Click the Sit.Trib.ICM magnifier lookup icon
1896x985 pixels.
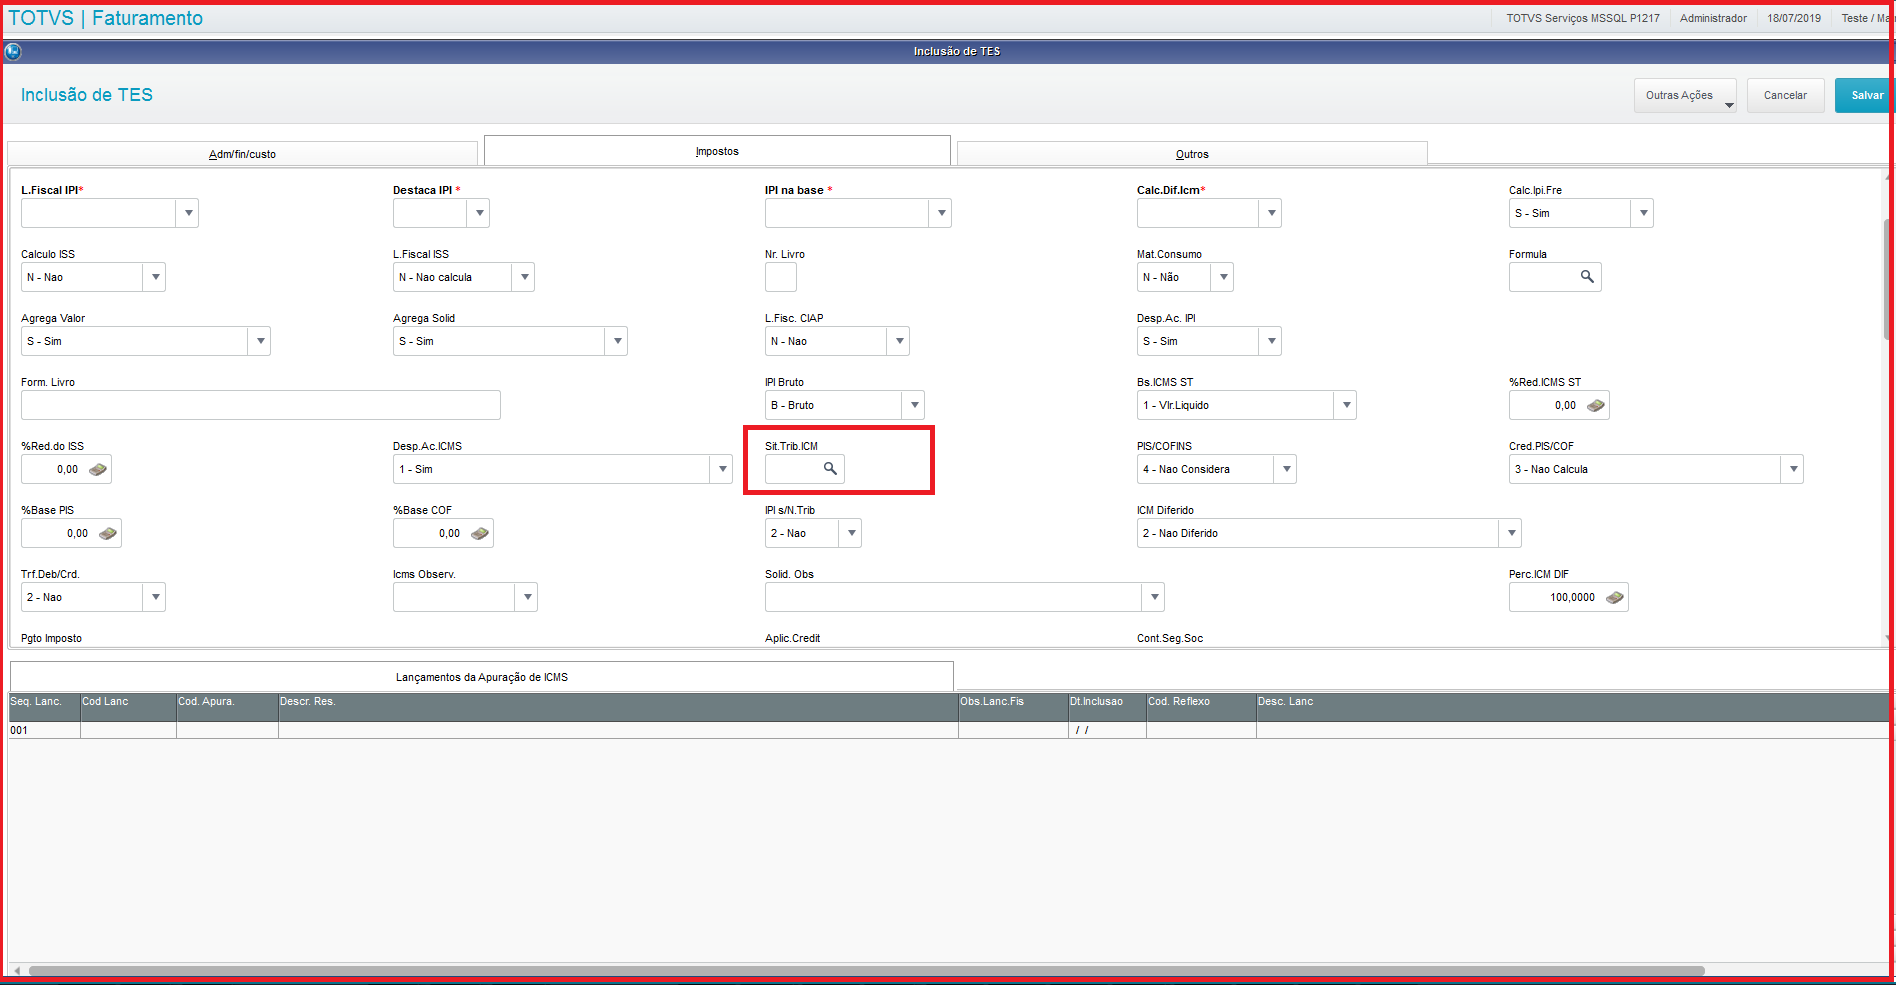tap(830, 469)
